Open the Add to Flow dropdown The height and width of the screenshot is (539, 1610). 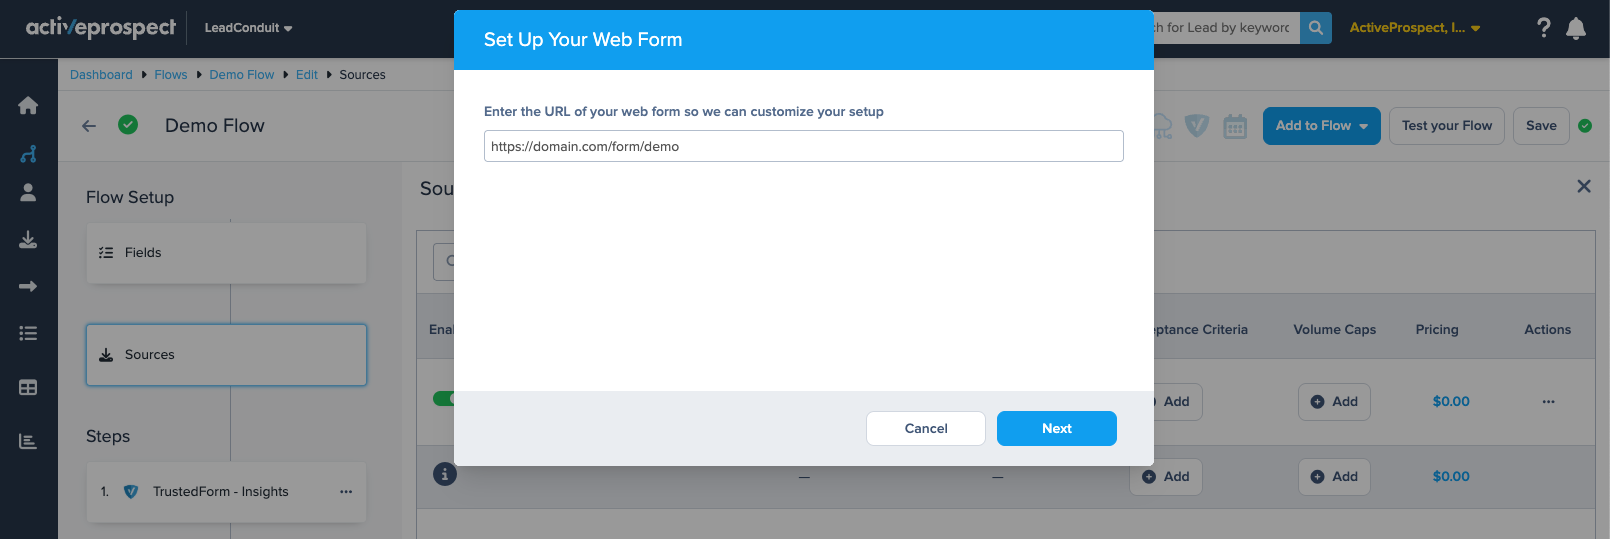click(x=1321, y=126)
